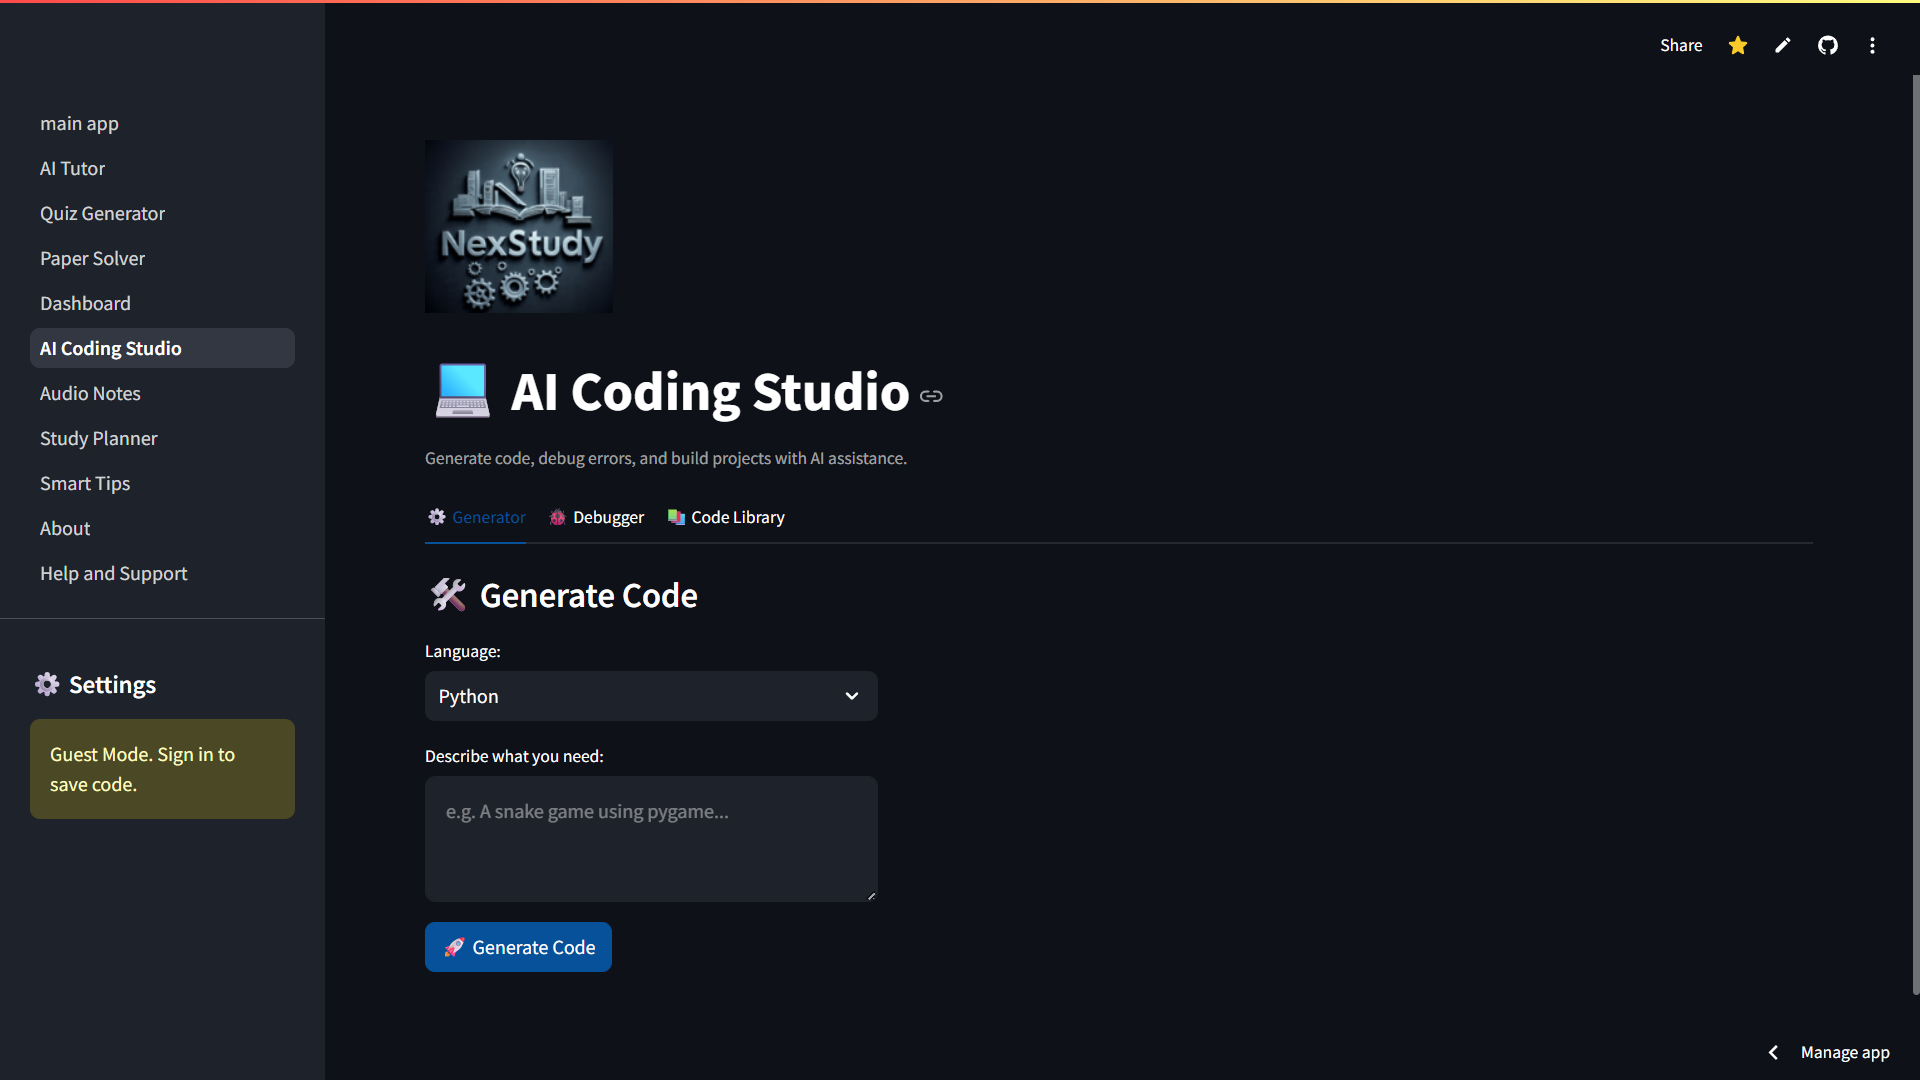
Task: Click the Settings gear icon in sidebar
Action: 47,684
